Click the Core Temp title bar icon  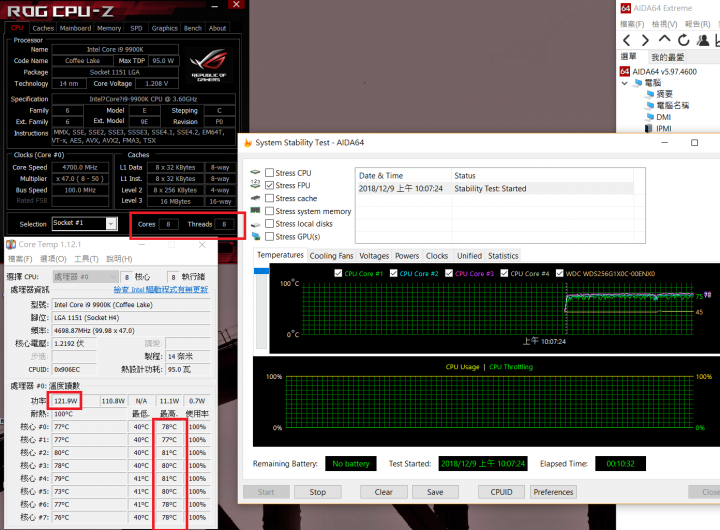(x=11, y=244)
